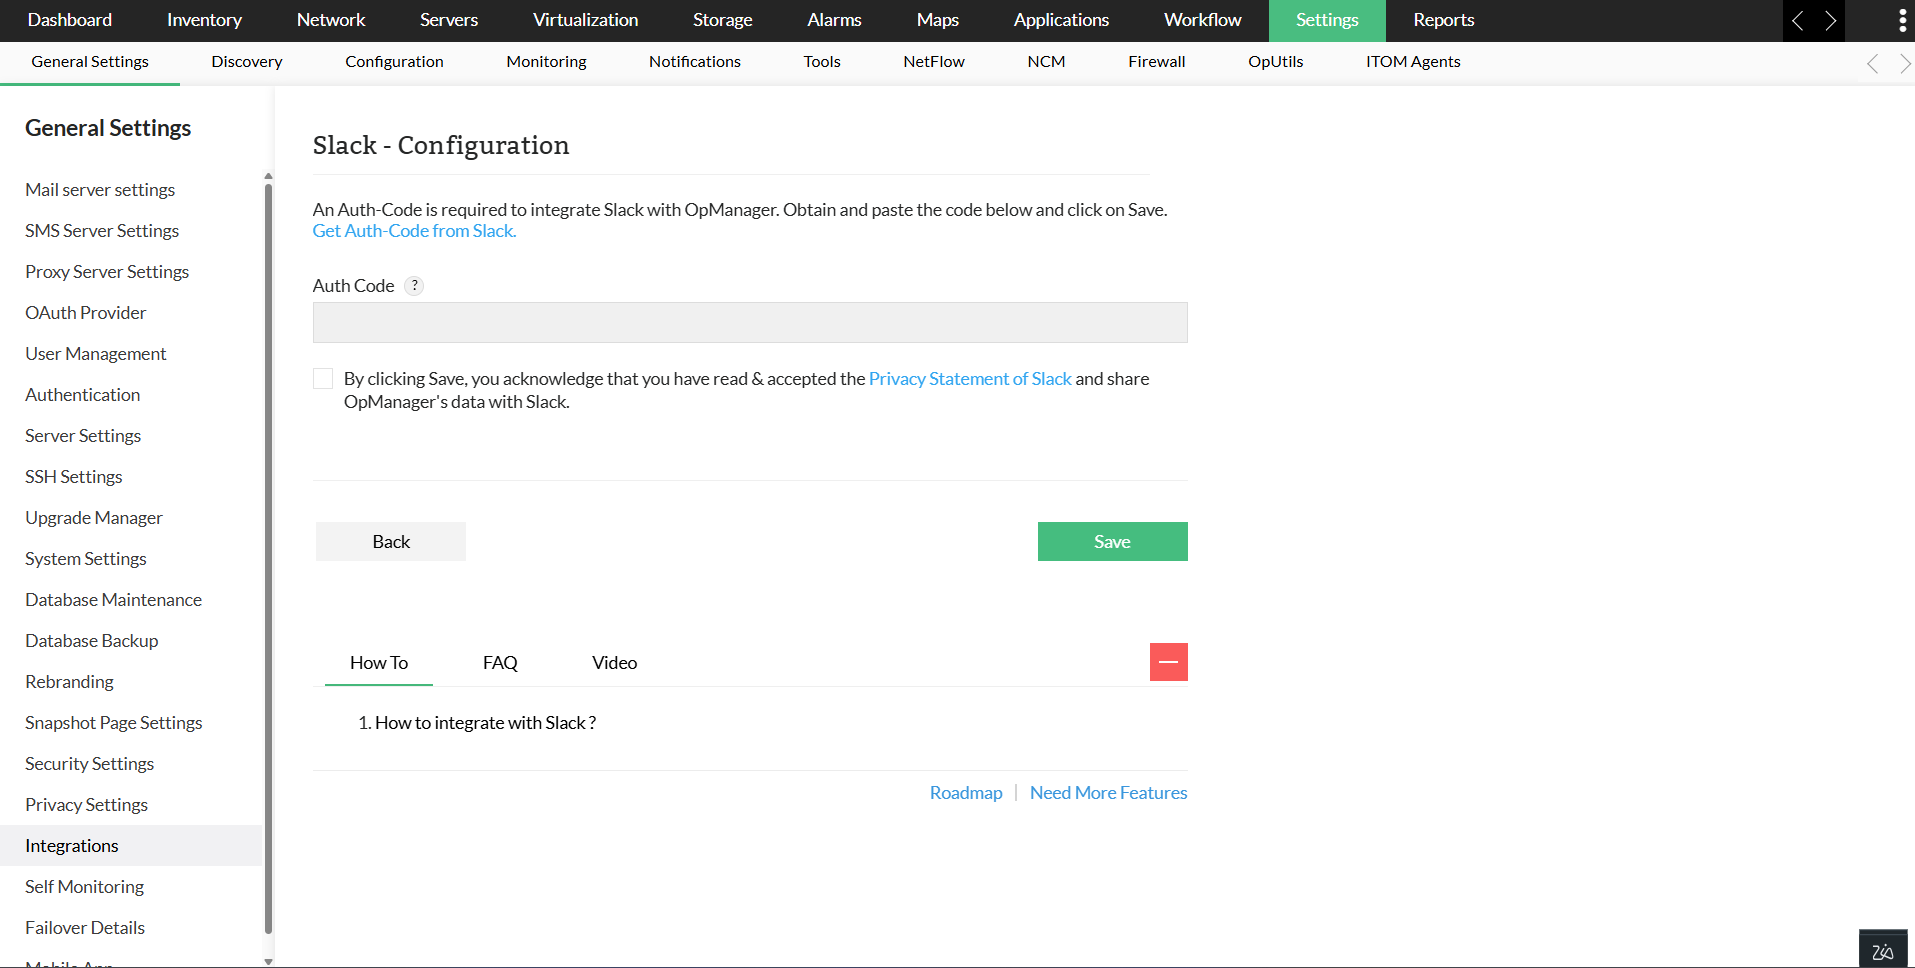Select the OpUtils sub-tab

(x=1276, y=62)
